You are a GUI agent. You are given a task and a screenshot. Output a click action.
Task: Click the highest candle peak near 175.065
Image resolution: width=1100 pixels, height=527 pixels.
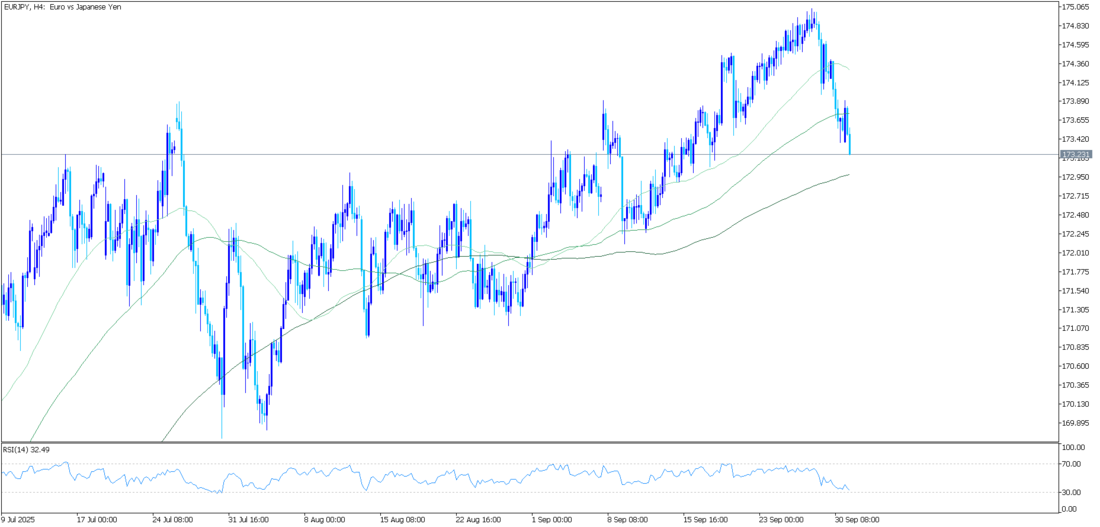[x=813, y=14]
